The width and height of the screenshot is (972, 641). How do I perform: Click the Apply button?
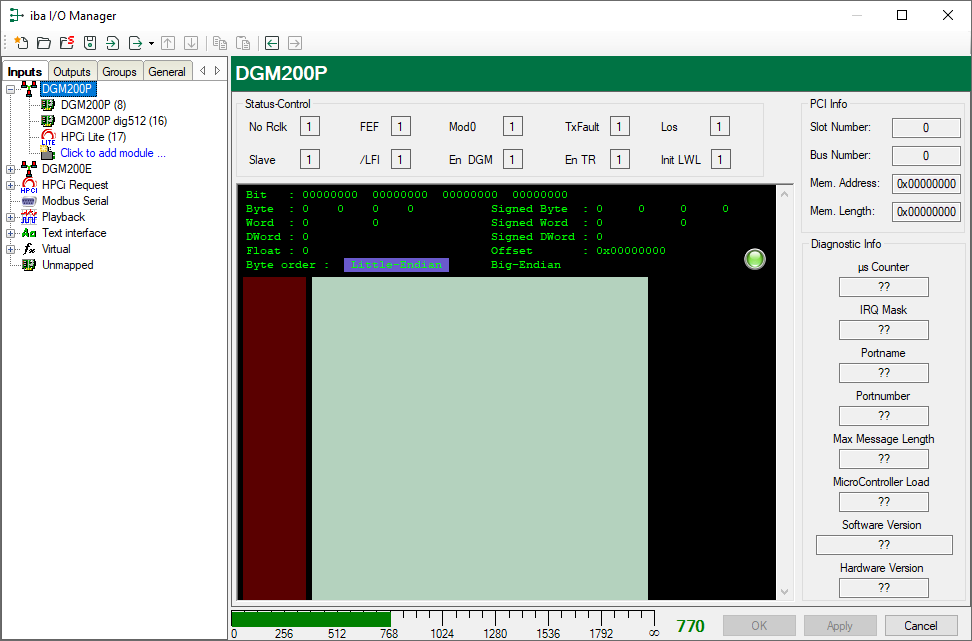click(840, 626)
